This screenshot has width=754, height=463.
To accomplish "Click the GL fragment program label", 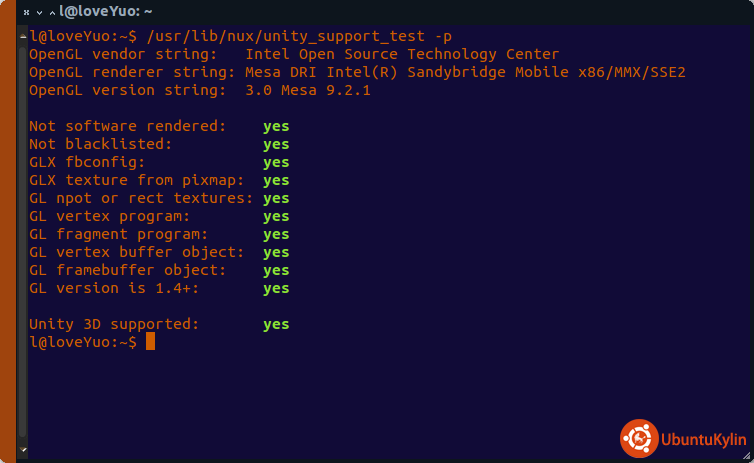I will pos(110,234).
